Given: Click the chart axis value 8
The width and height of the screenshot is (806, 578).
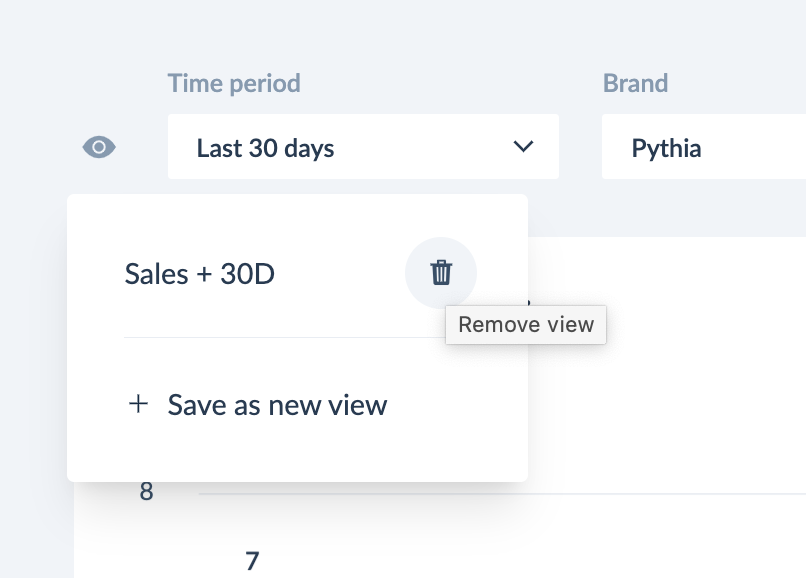Looking at the screenshot, I should (x=146, y=491).
